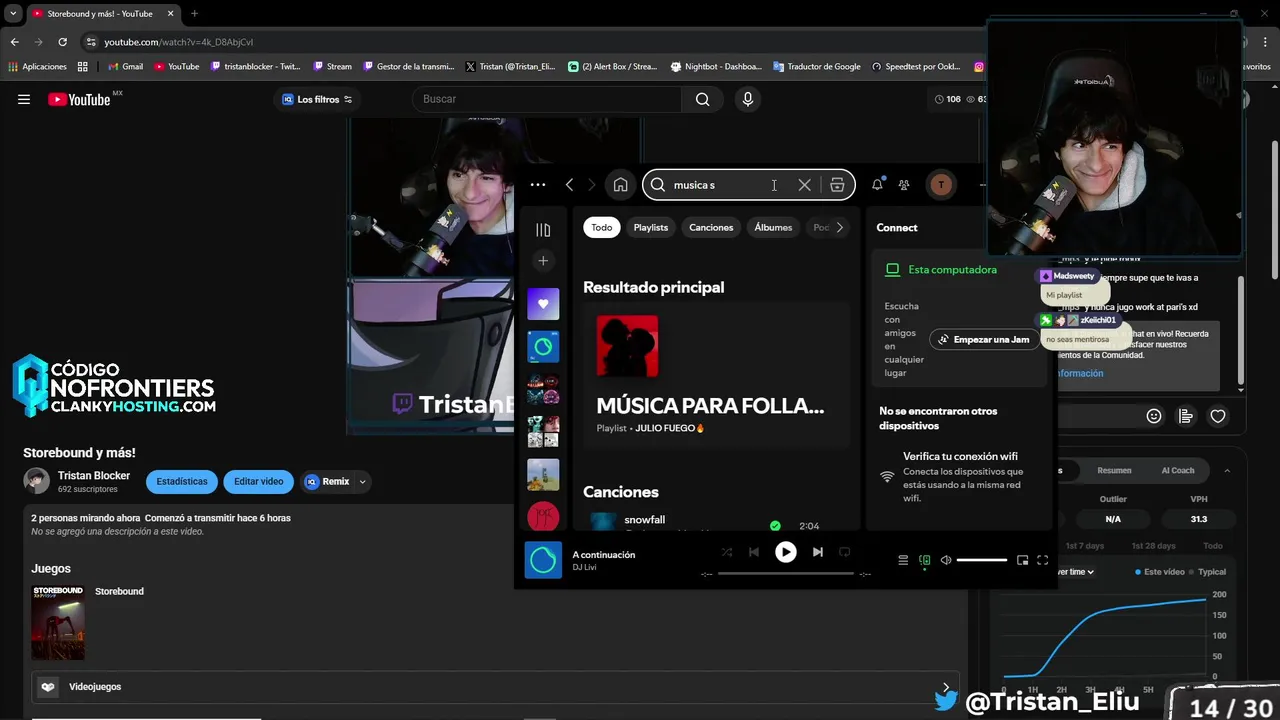Open Nightbot Dashboard bookmark
The image size is (1280, 720).
tap(716, 67)
